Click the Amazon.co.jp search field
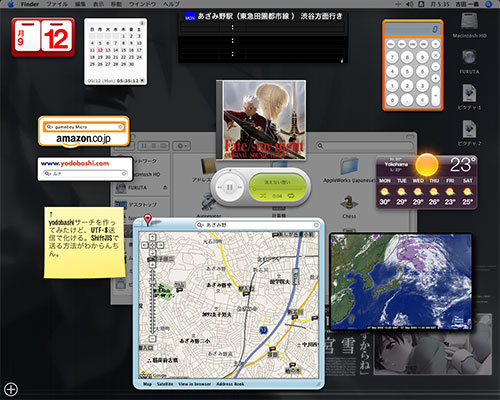Image resolution: width=500 pixels, height=400 pixels. click(84, 127)
